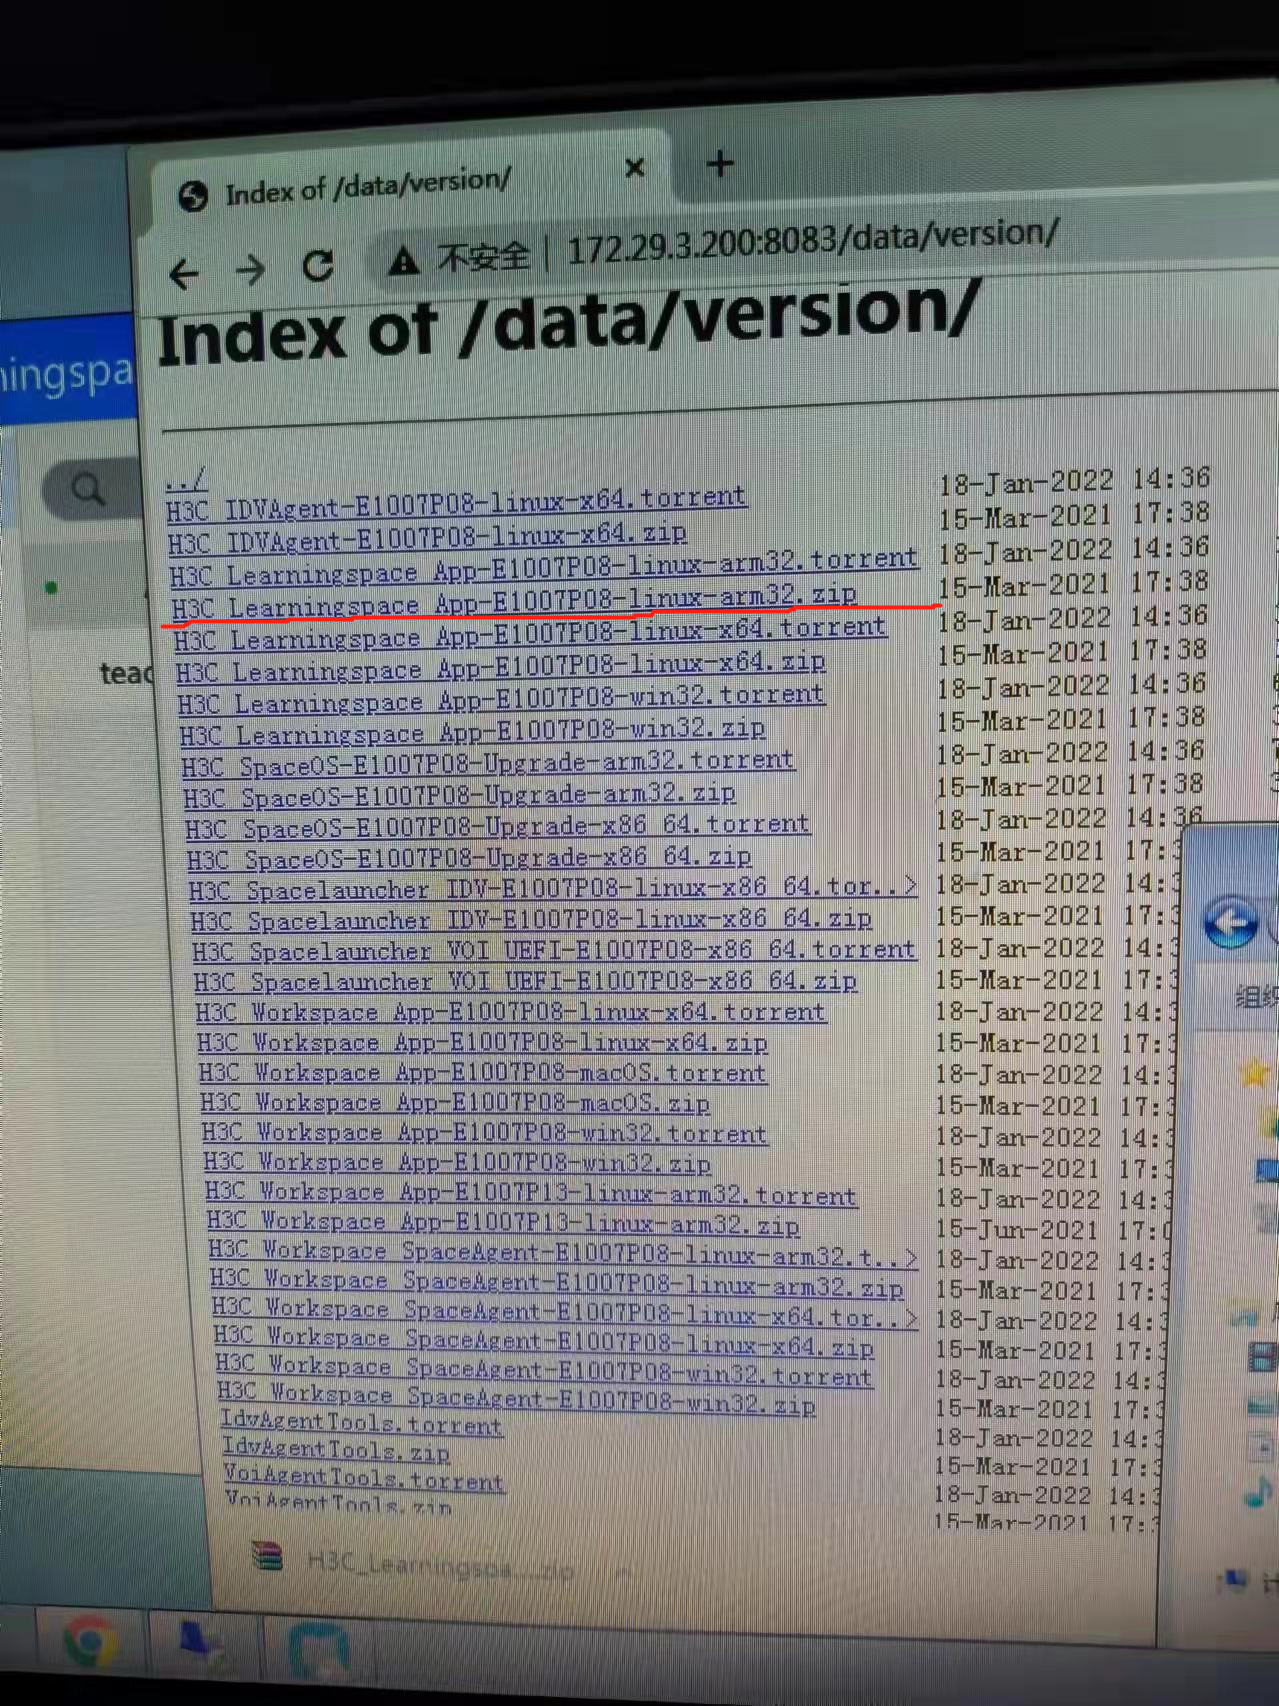Download H3C_Workspace_App-E1007P08-macOS.zip
The image size is (1279, 1706).
(x=456, y=1103)
